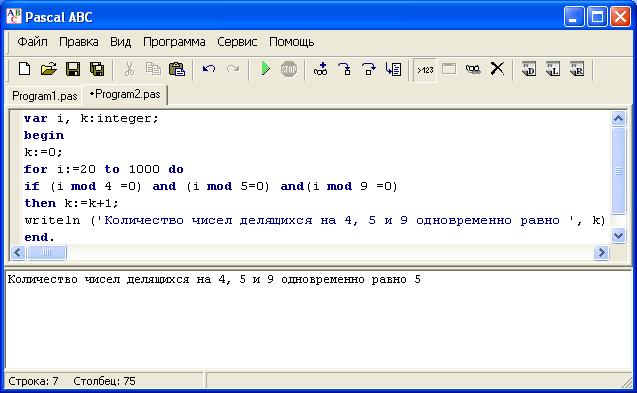Click the horizontal scrollbar left arrow
The image size is (637, 393).
click(x=18, y=253)
